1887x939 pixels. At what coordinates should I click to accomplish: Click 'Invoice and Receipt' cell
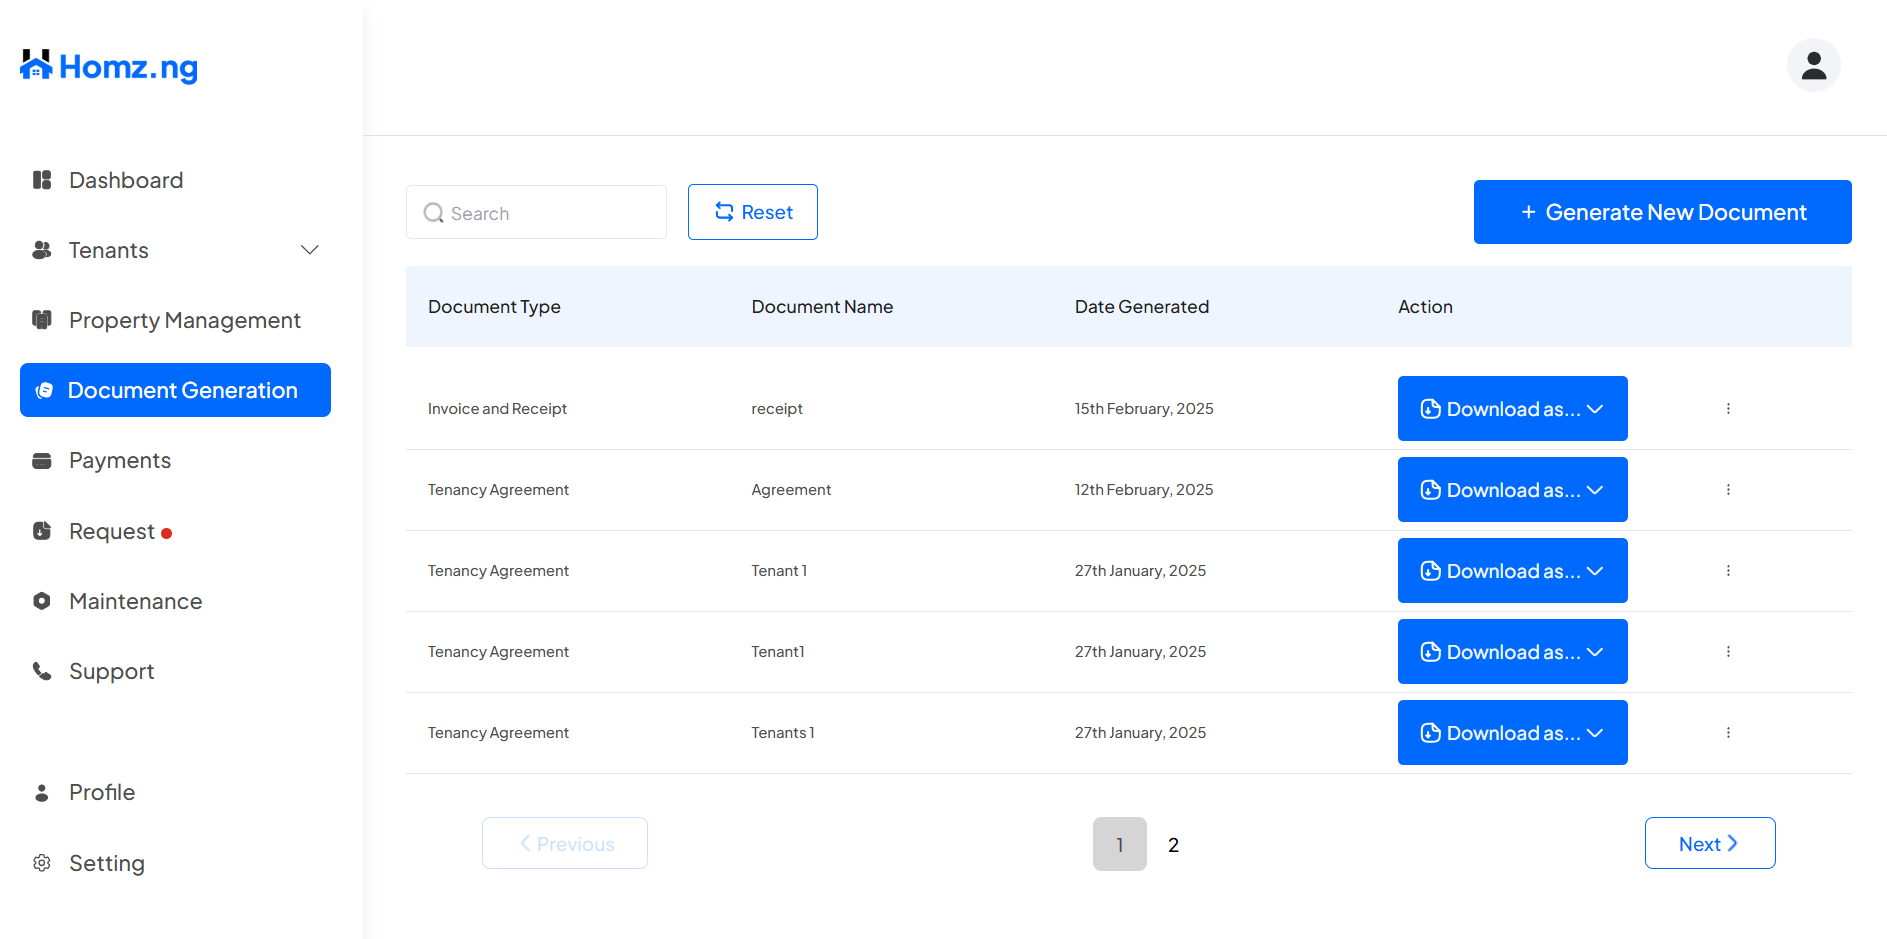[497, 409]
